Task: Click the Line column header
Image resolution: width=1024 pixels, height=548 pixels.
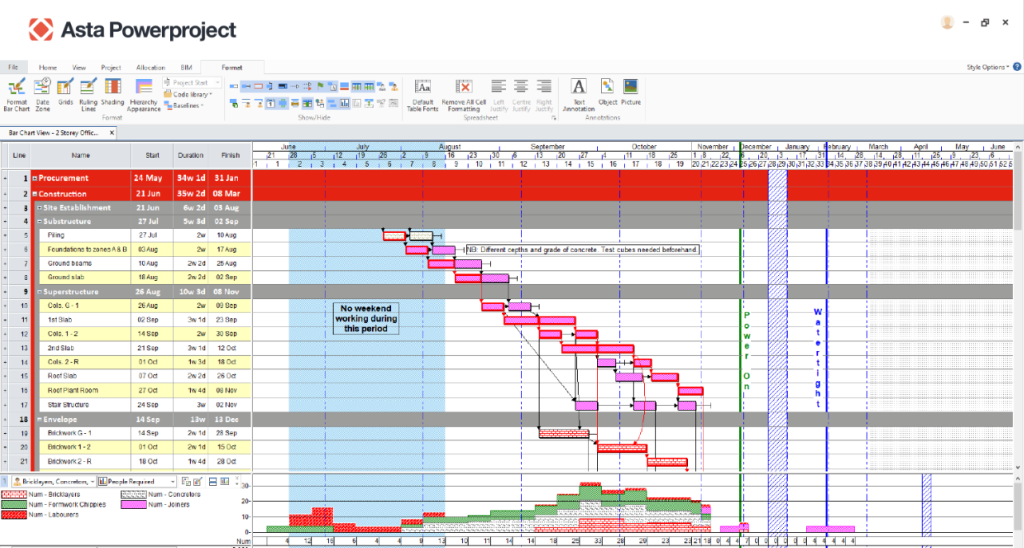Action: (x=20, y=155)
